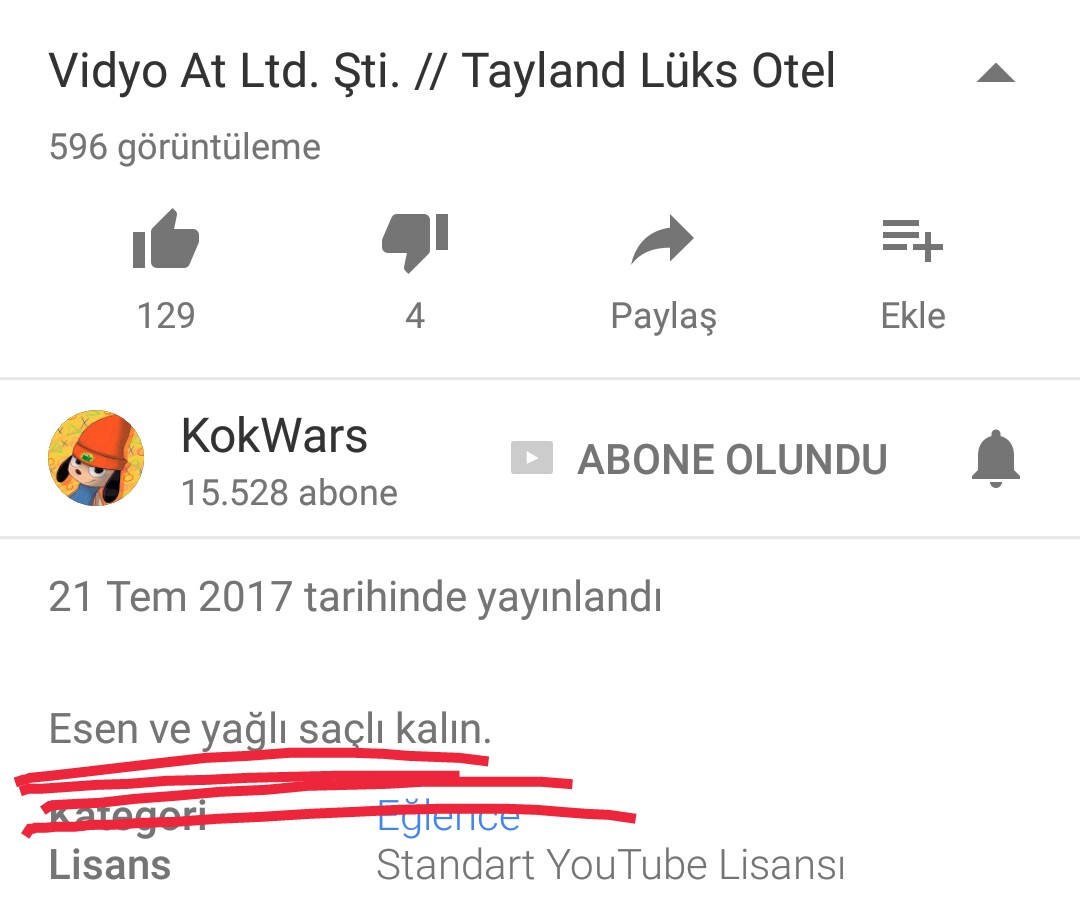Tap the 596 görüntüleme view count
Image resolution: width=1080 pixels, height=921 pixels.
[x=185, y=147]
